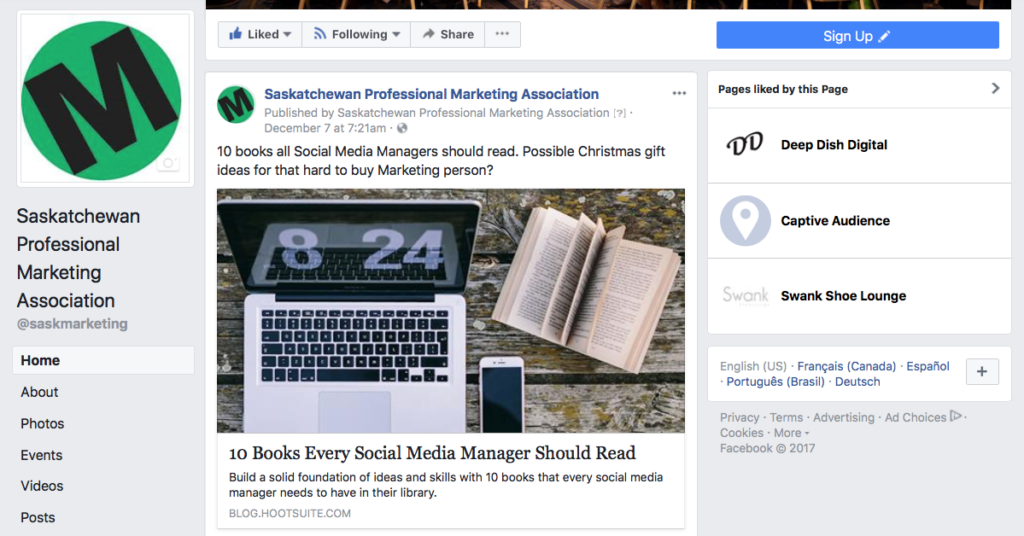Image resolution: width=1024 pixels, height=536 pixels.
Task: Click the camera icon on profile picture
Action: click(168, 163)
